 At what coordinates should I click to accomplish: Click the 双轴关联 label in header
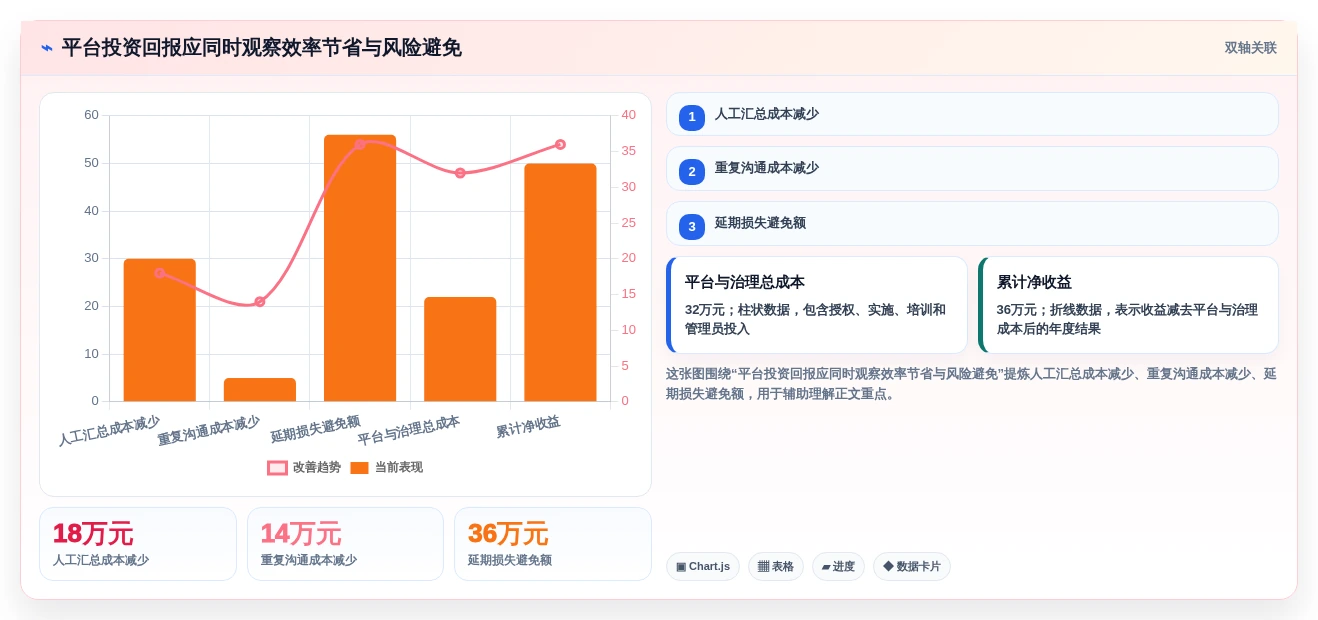pos(1250,48)
